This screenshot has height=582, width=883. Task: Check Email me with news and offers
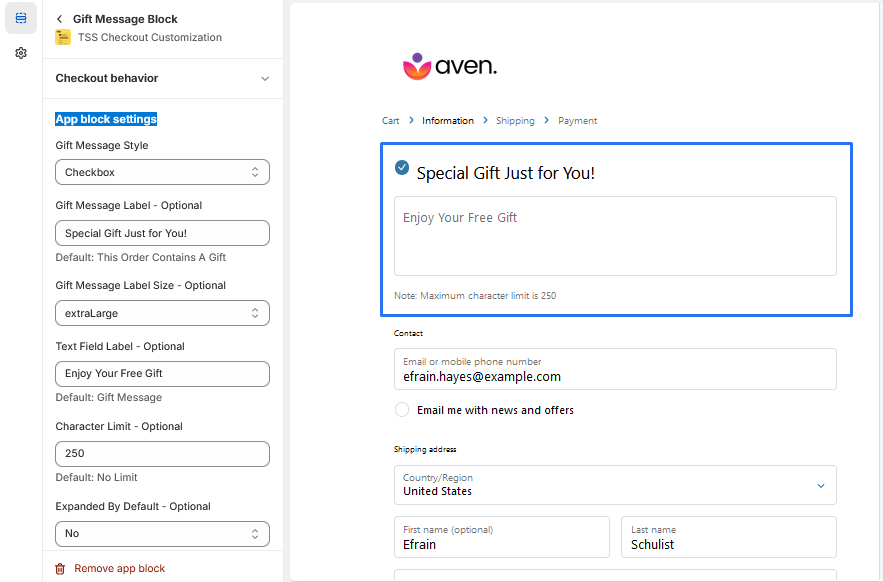click(402, 410)
